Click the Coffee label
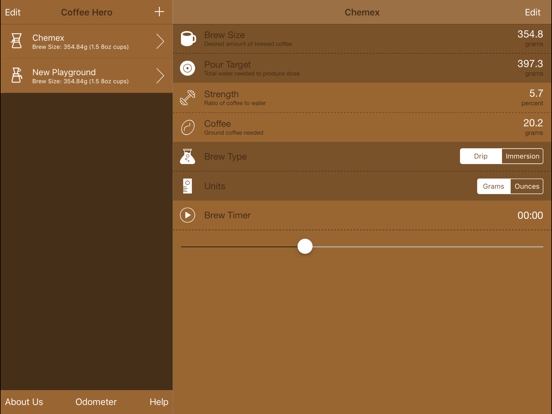Image resolution: width=552 pixels, height=414 pixels. tap(218, 124)
